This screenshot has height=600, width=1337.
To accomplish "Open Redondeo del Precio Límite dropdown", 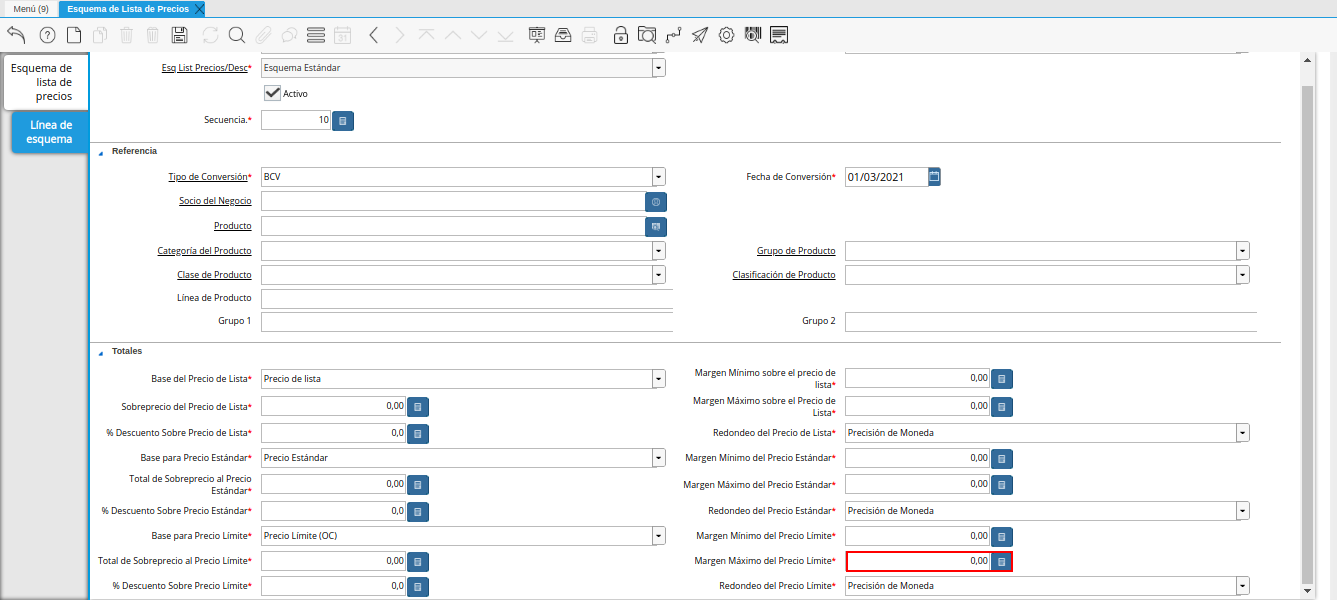I will 1242,586.
